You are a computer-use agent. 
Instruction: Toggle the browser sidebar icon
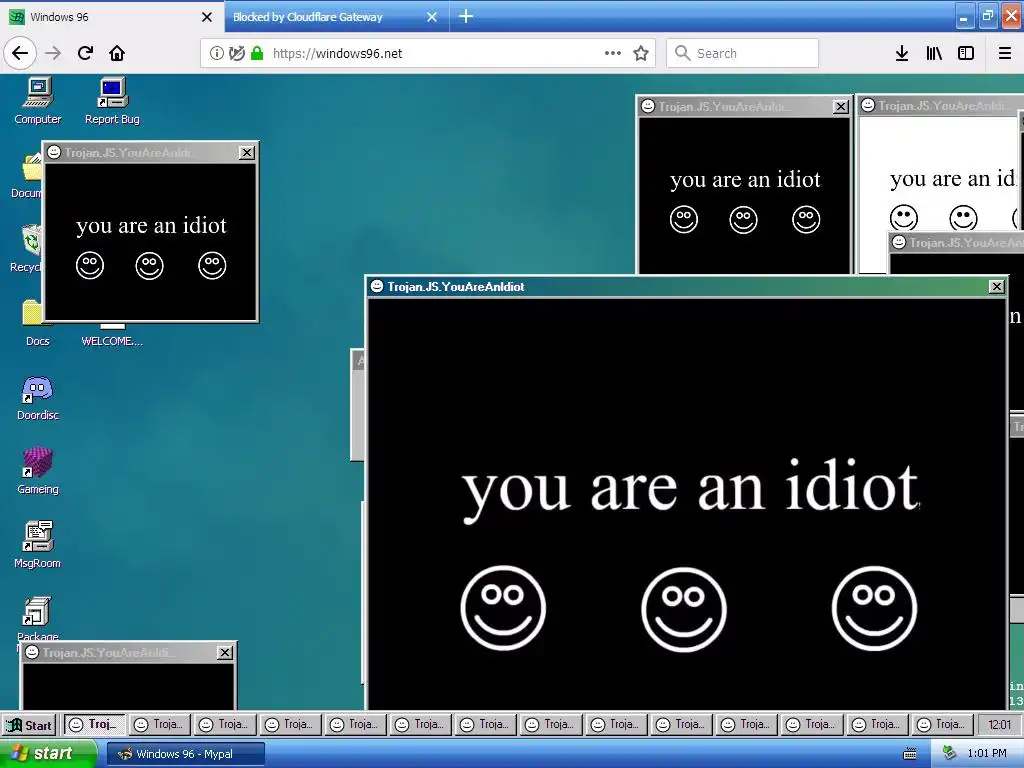click(966, 53)
